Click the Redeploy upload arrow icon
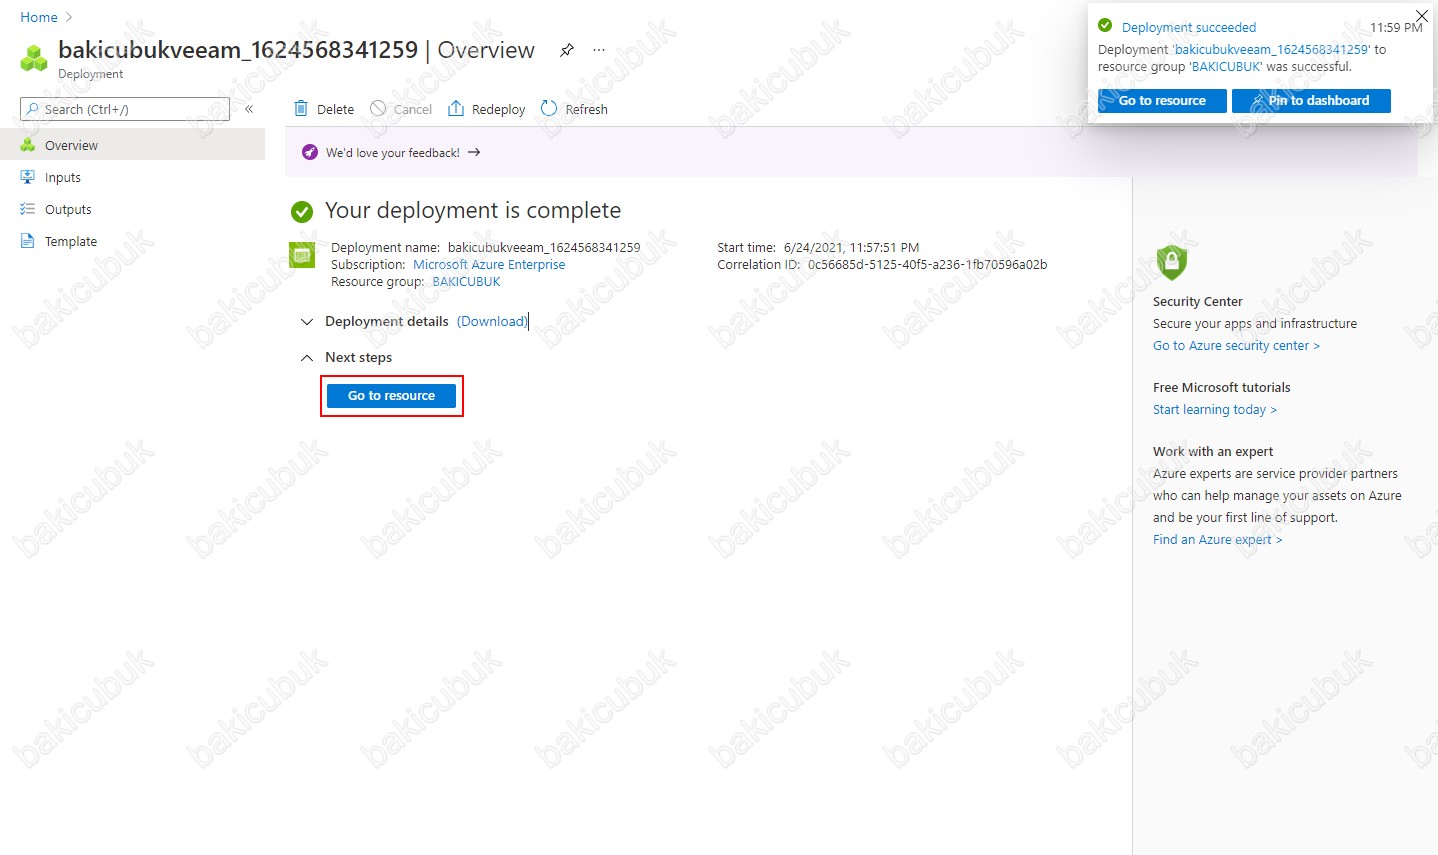Image resolution: width=1438 pixels, height=855 pixels. 456,108
